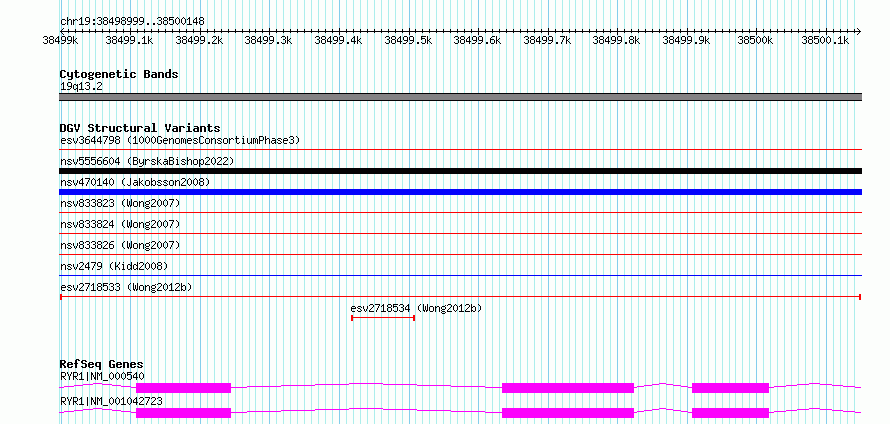Click ruler tick label 38499.7k
Viewport: 890px width, 424px height.
point(547,40)
